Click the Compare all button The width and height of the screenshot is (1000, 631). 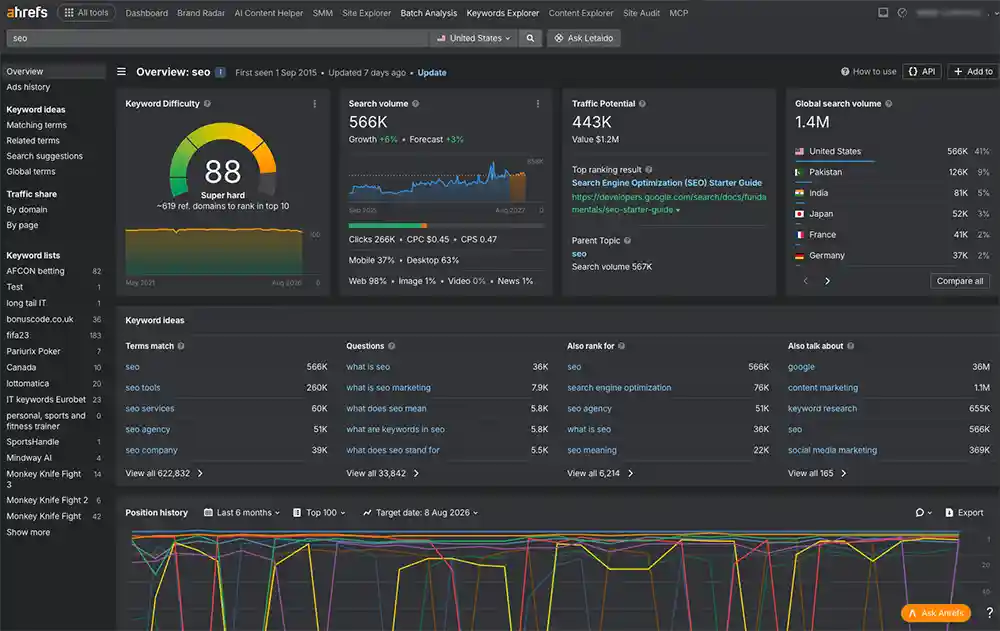[960, 281]
